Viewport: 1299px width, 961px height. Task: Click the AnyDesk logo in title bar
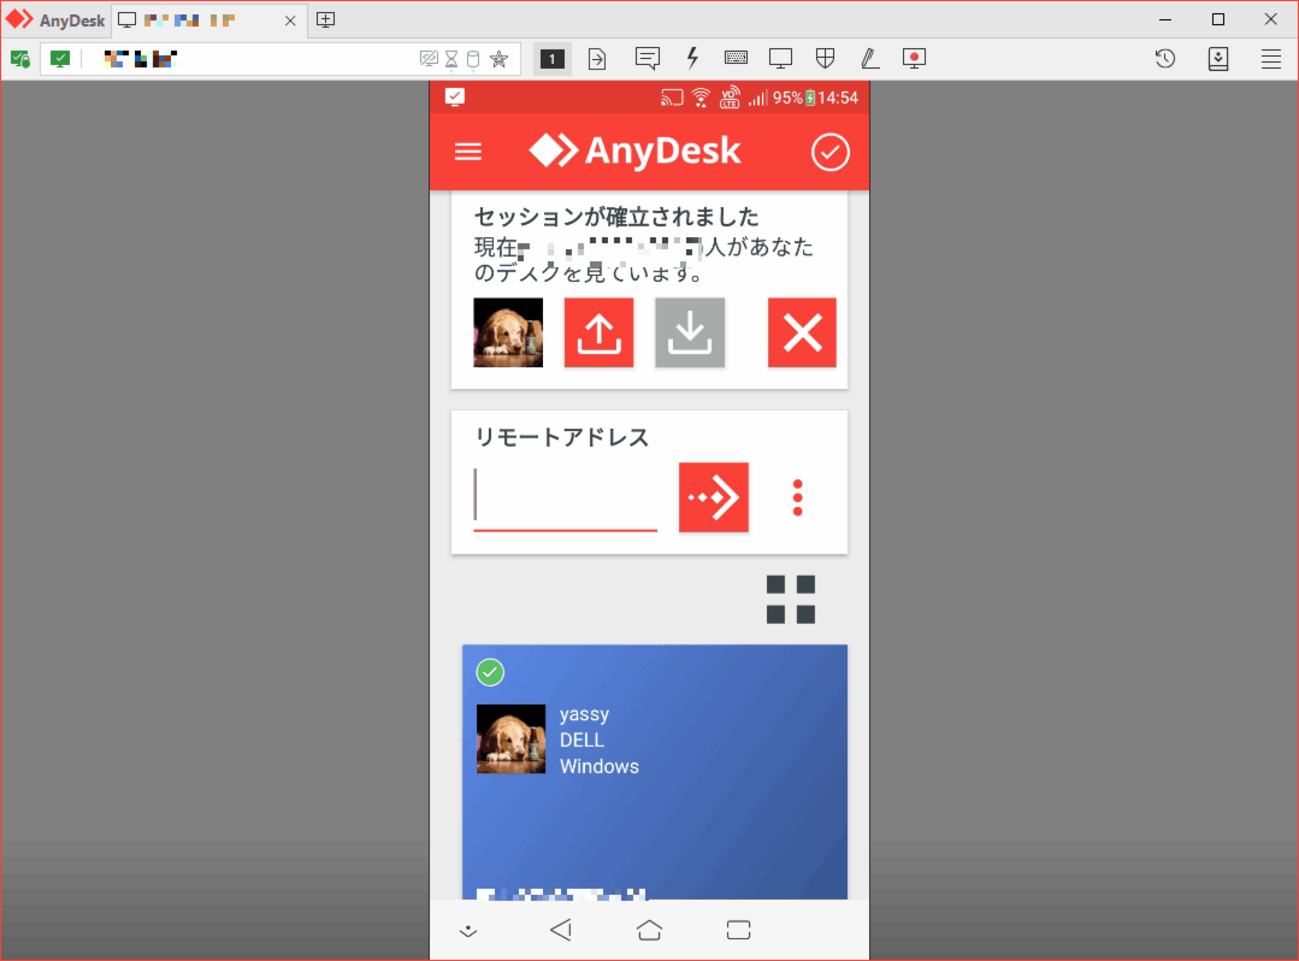[56, 20]
